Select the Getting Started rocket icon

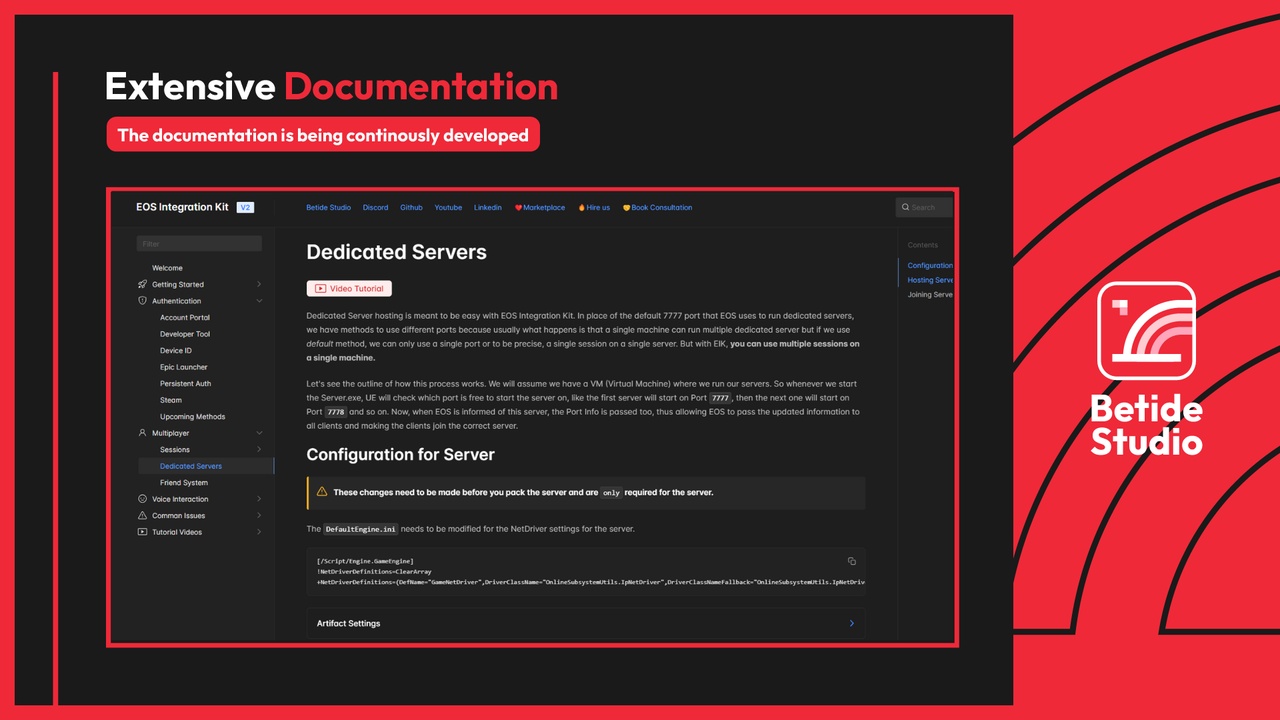143,284
